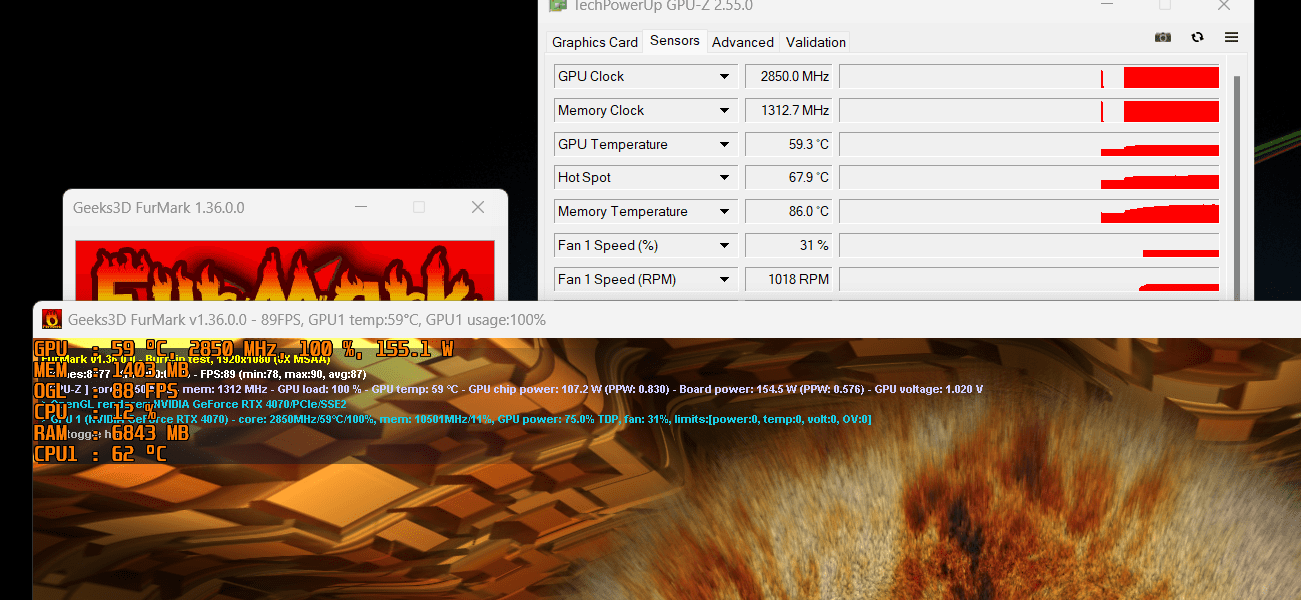This screenshot has width=1301, height=600.
Task: Click the GPU-Z screenshot camera icon
Action: 1163,37
